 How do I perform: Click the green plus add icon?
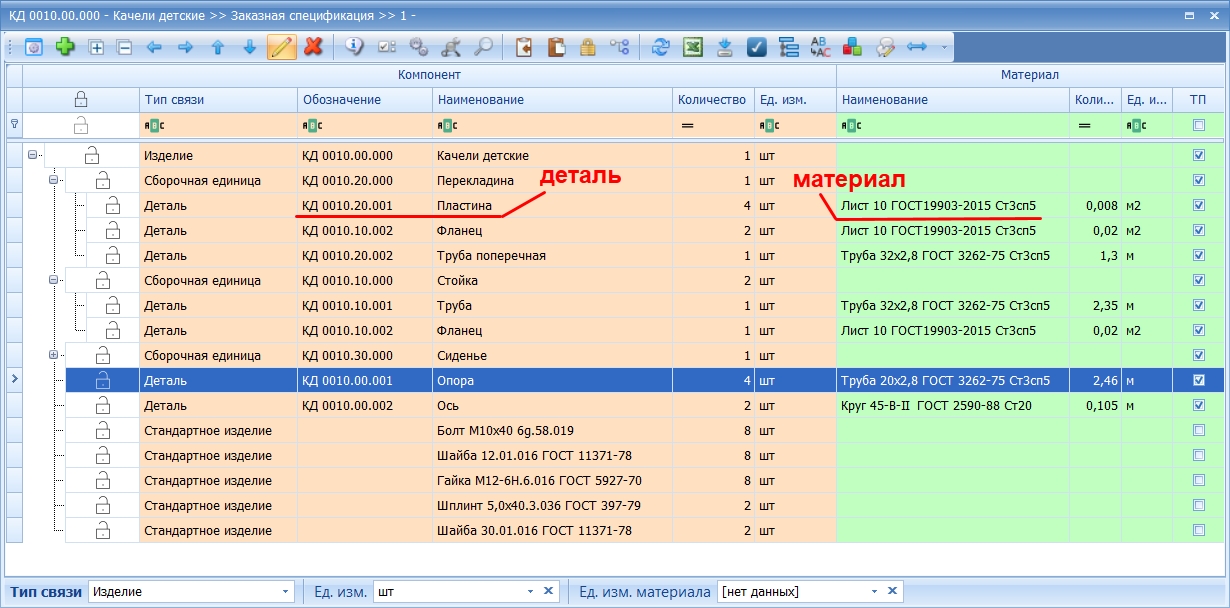tap(65, 46)
